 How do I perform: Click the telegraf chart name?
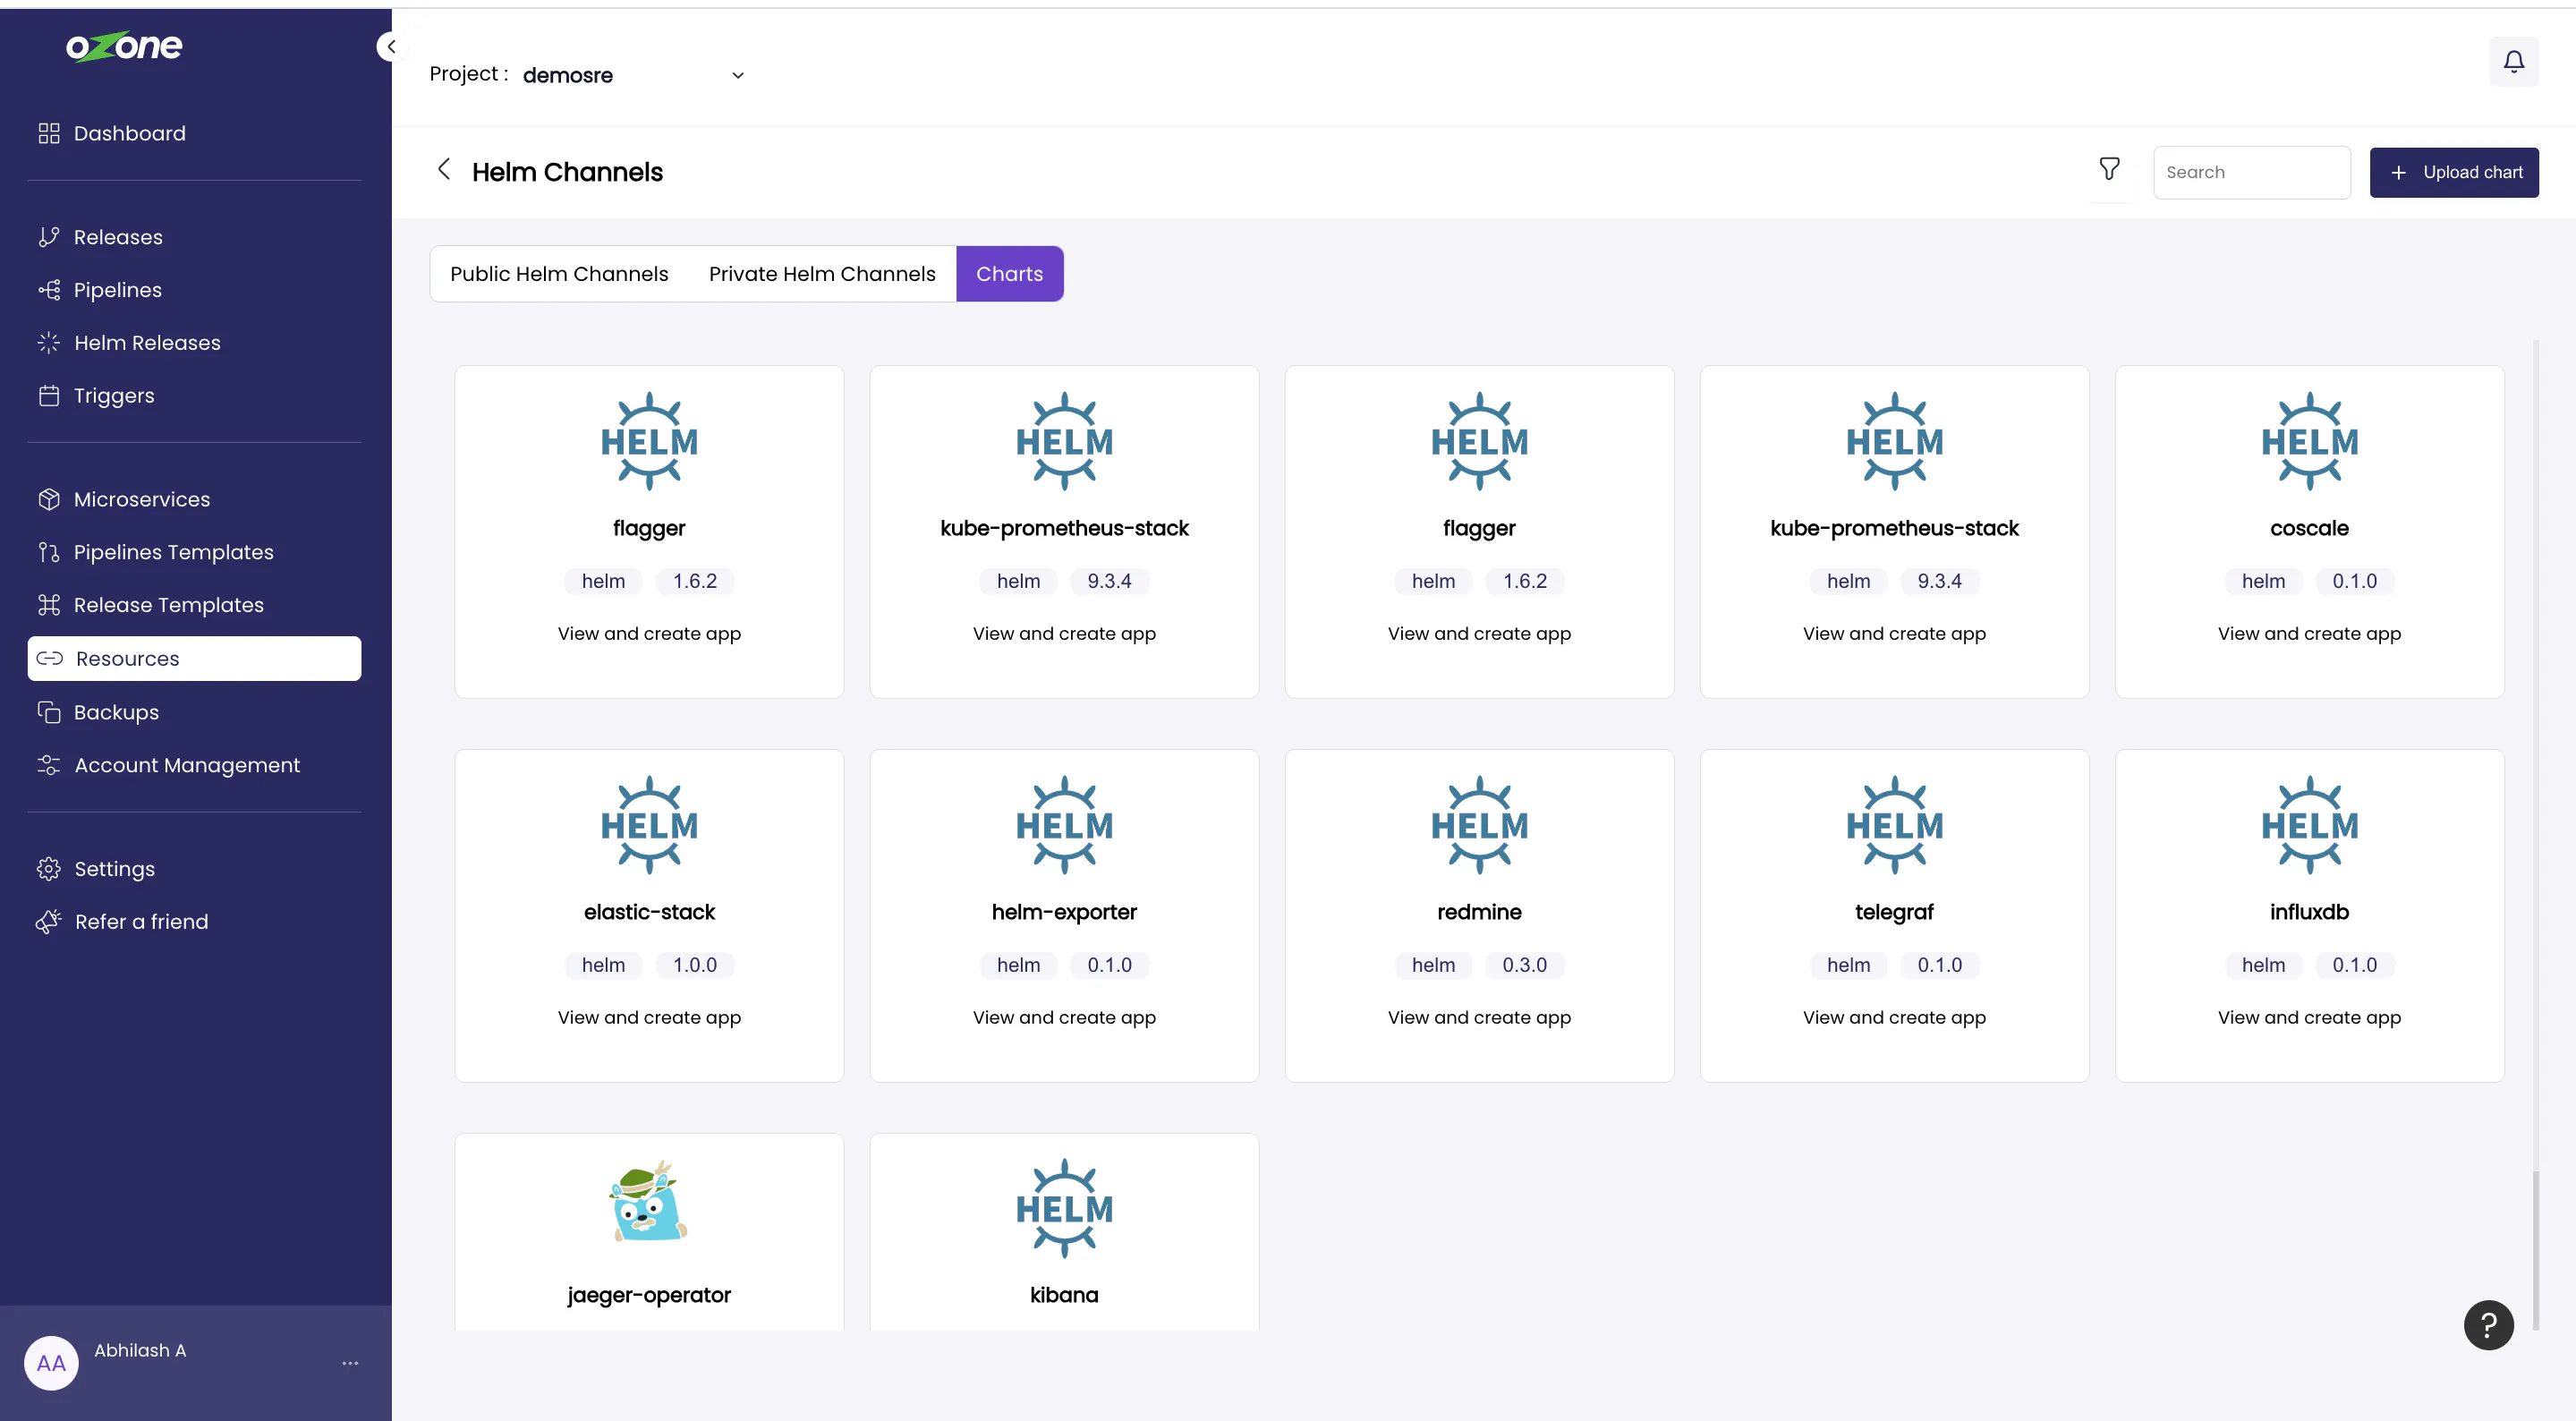1894,912
